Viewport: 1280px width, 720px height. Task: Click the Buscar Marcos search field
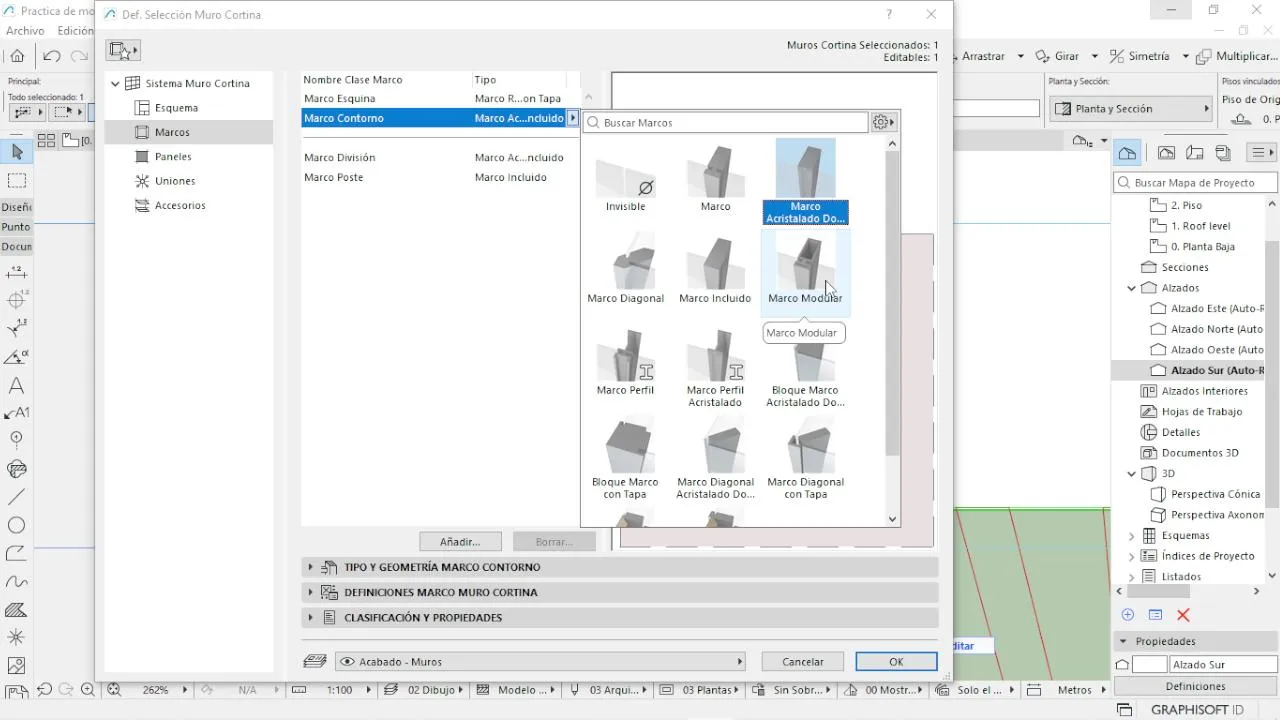pyautogui.click(x=725, y=122)
